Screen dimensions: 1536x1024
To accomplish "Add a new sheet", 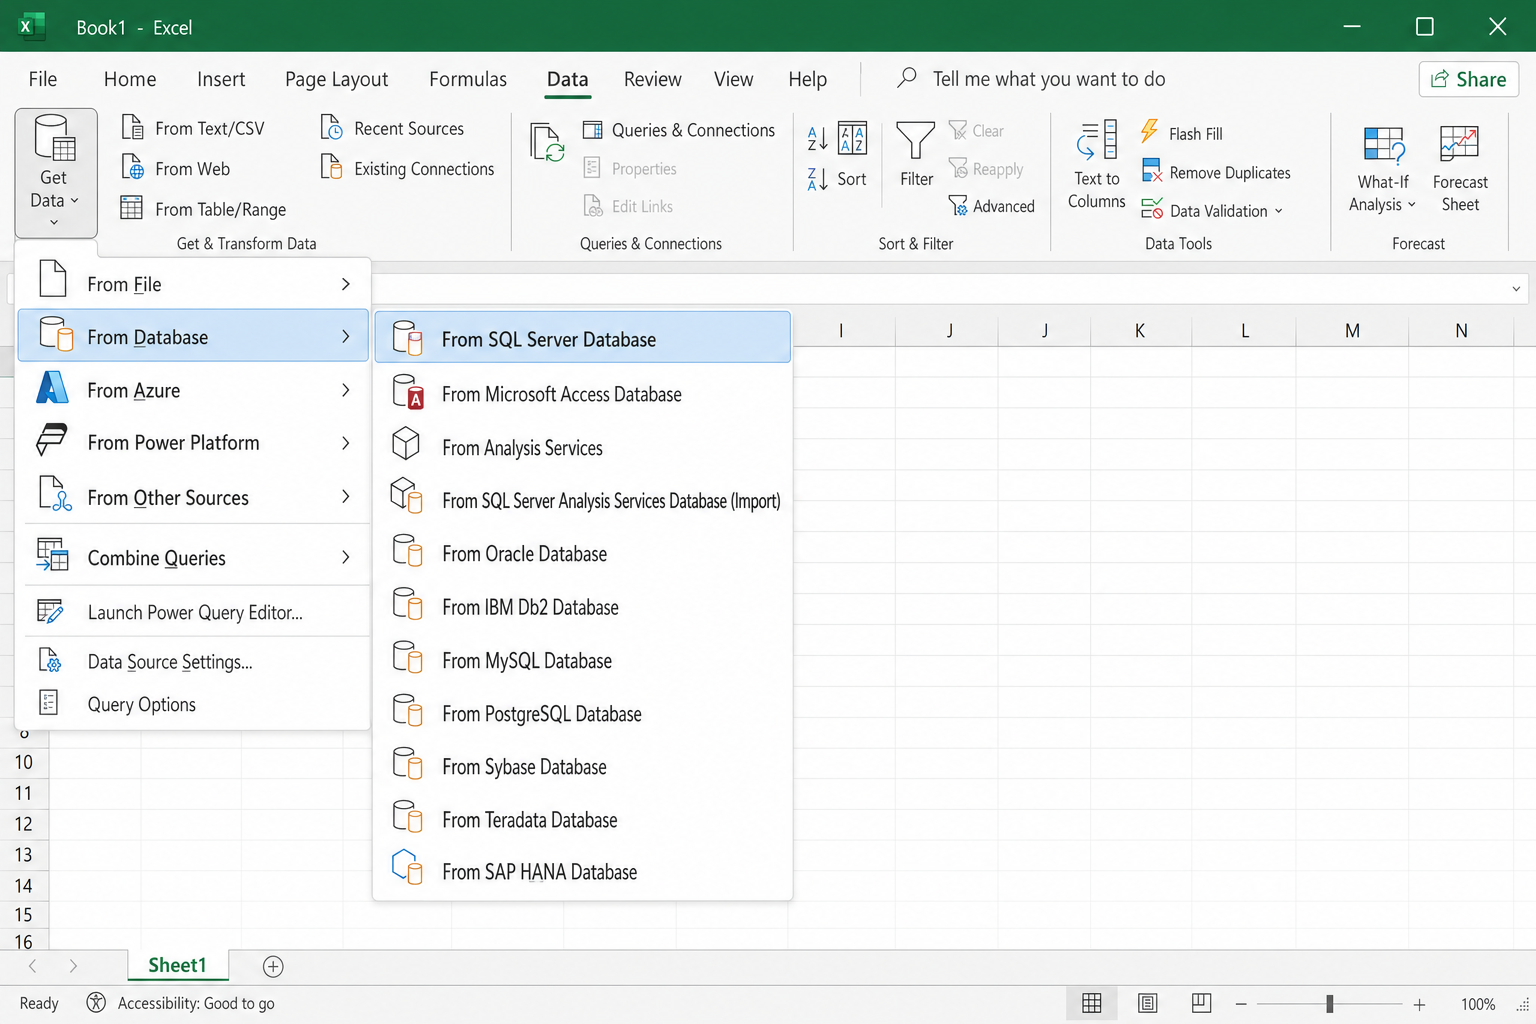I will point(273,966).
